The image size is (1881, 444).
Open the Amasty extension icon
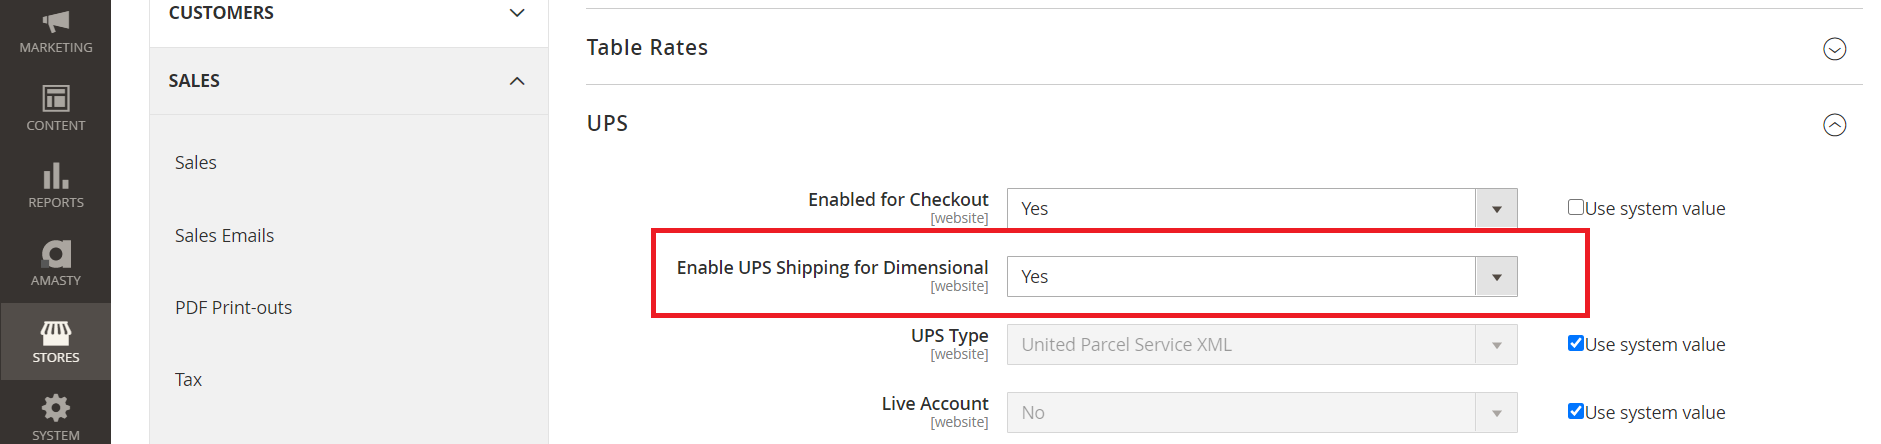[56, 253]
